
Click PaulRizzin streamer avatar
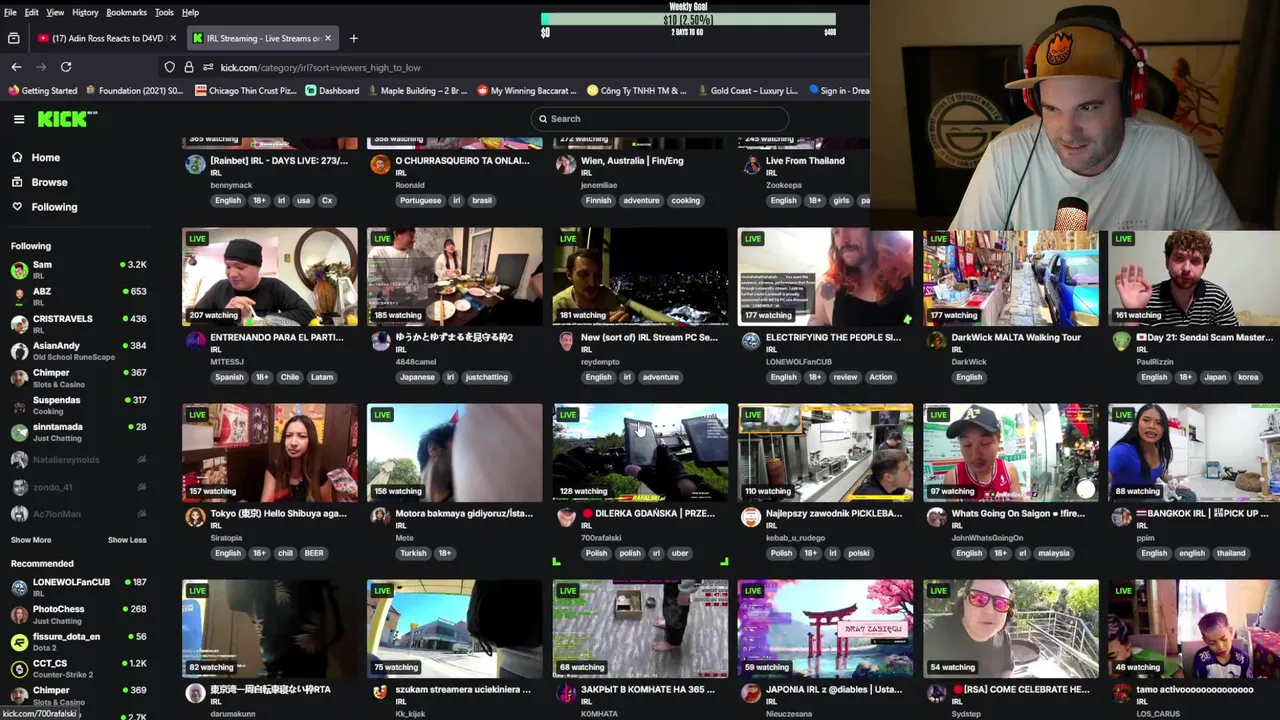coord(1121,341)
